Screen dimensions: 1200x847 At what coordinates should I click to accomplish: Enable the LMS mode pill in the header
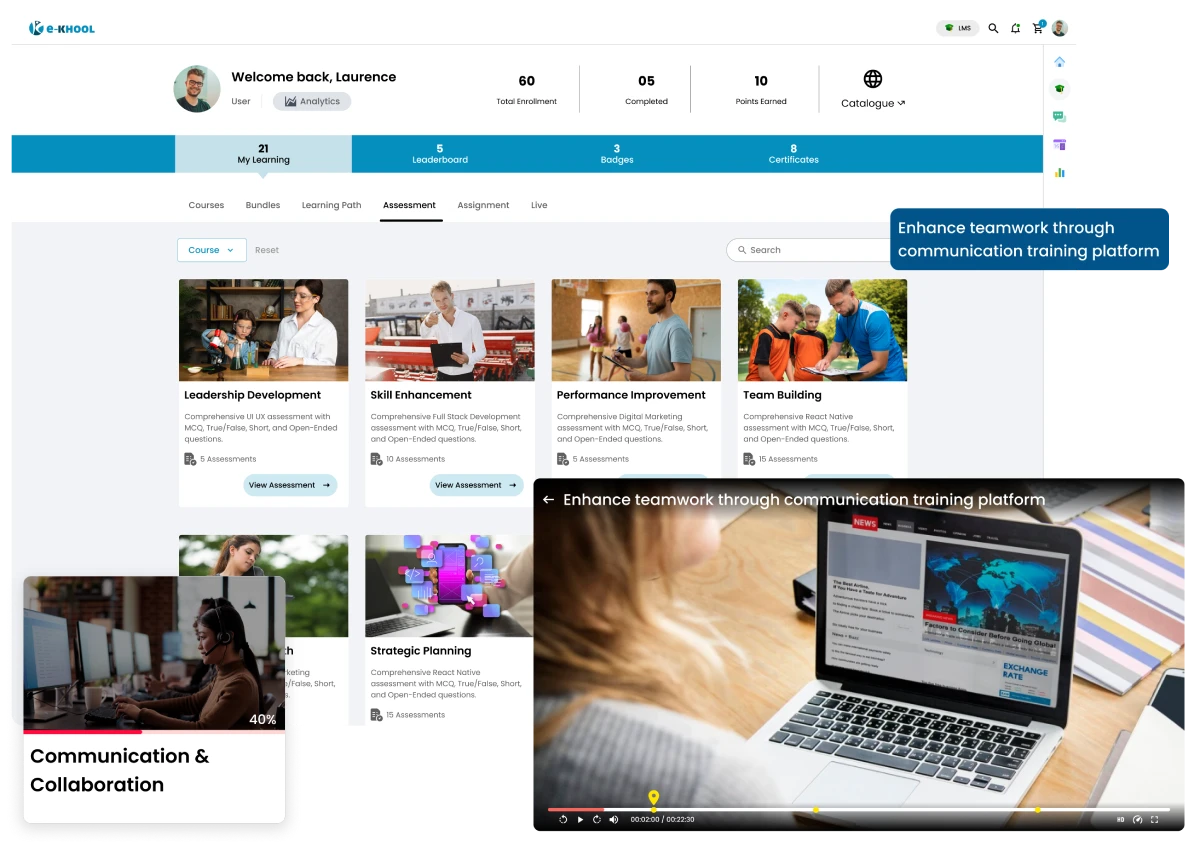pyautogui.click(x=956, y=28)
